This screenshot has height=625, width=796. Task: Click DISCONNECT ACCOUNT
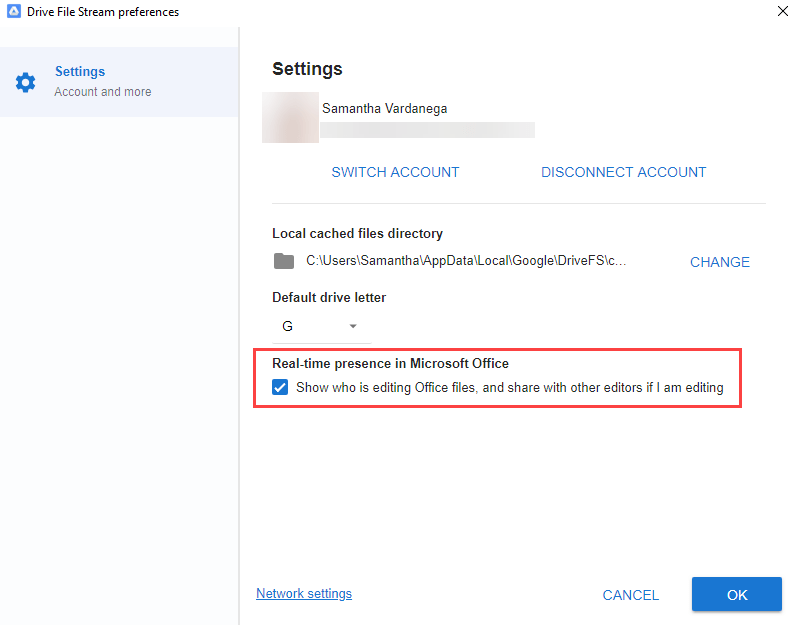pos(623,172)
